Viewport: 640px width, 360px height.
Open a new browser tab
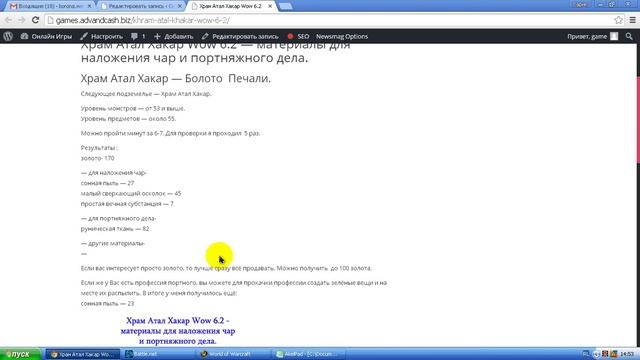coord(285,6)
